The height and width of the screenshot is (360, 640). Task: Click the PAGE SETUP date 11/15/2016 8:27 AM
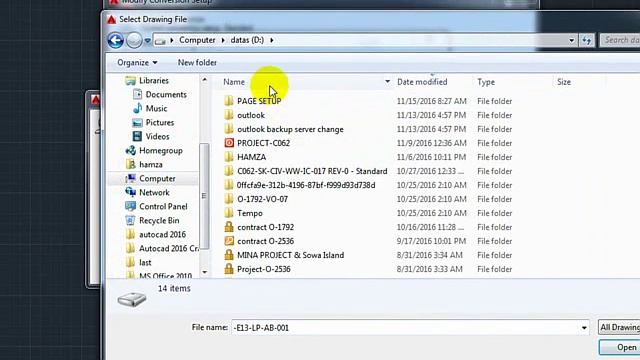point(431,101)
